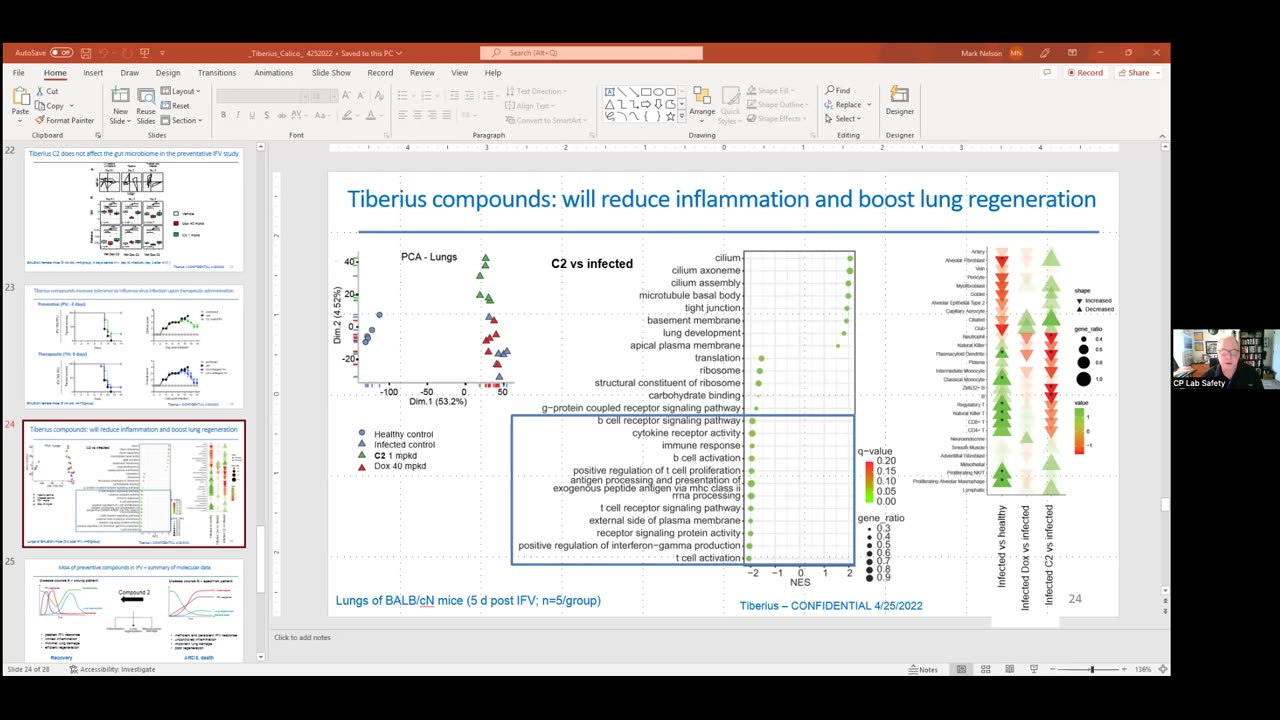1280x720 pixels.
Task: Open the Text Direction dropdown
Action: 536,91
